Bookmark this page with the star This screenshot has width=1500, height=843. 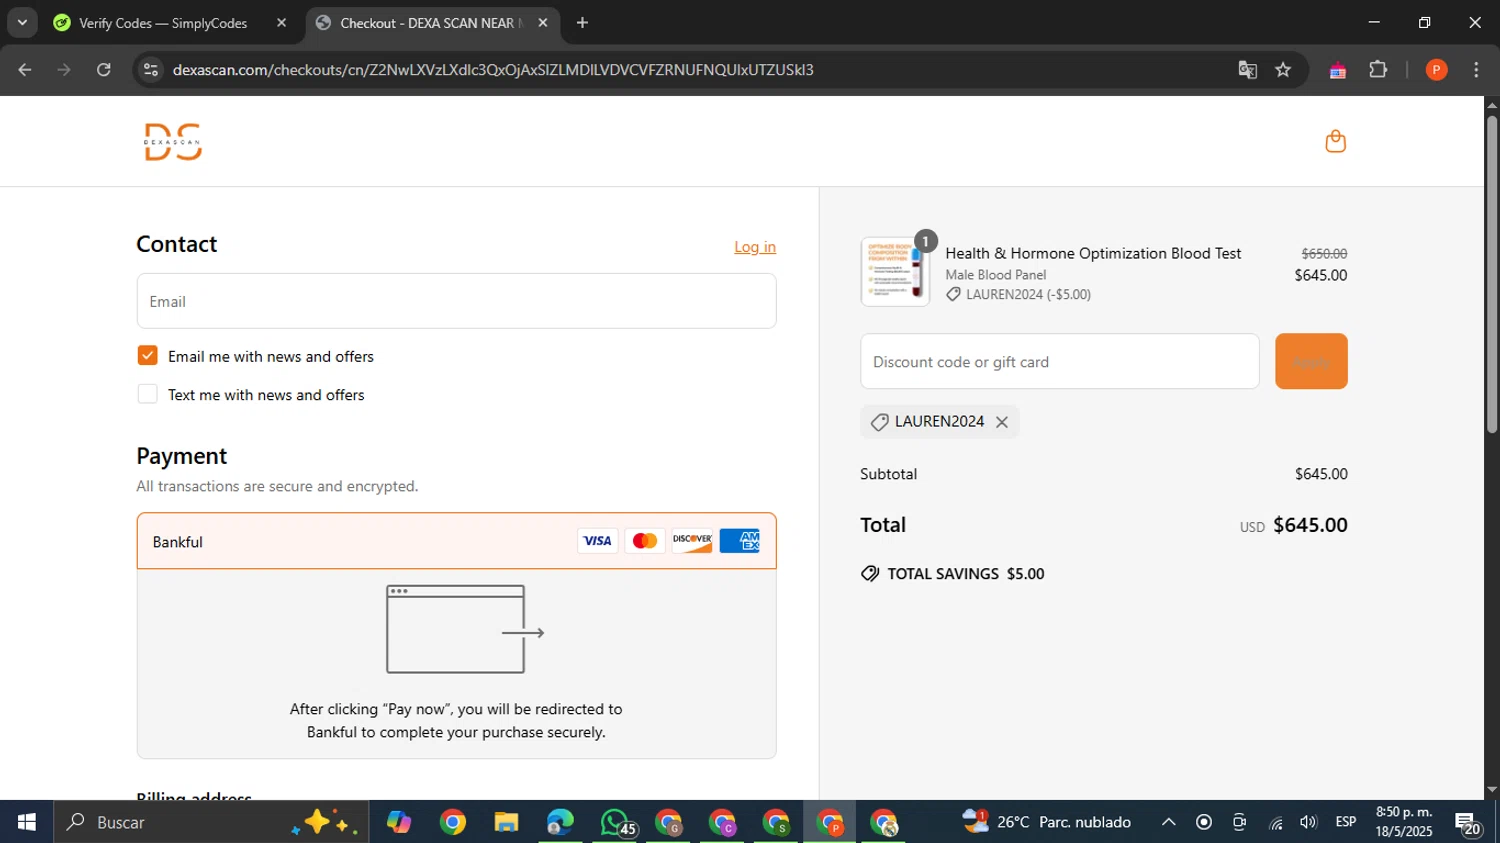(x=1284, y=70)
